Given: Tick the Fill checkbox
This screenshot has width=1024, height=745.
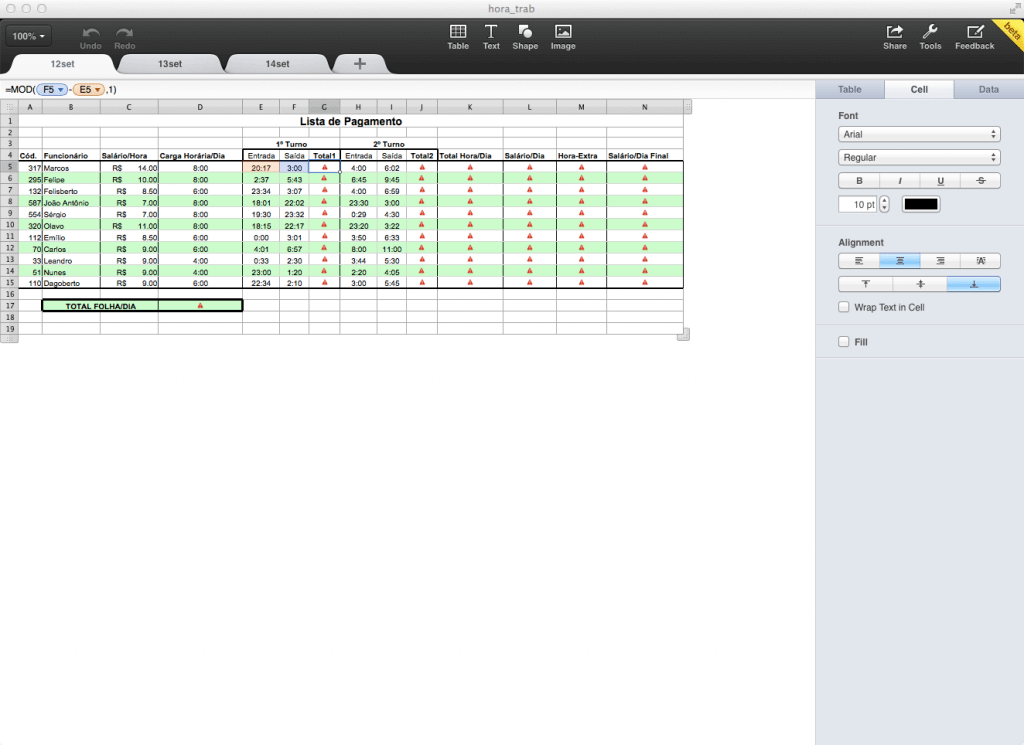Looking at the screenshot, I should point(844,342).
